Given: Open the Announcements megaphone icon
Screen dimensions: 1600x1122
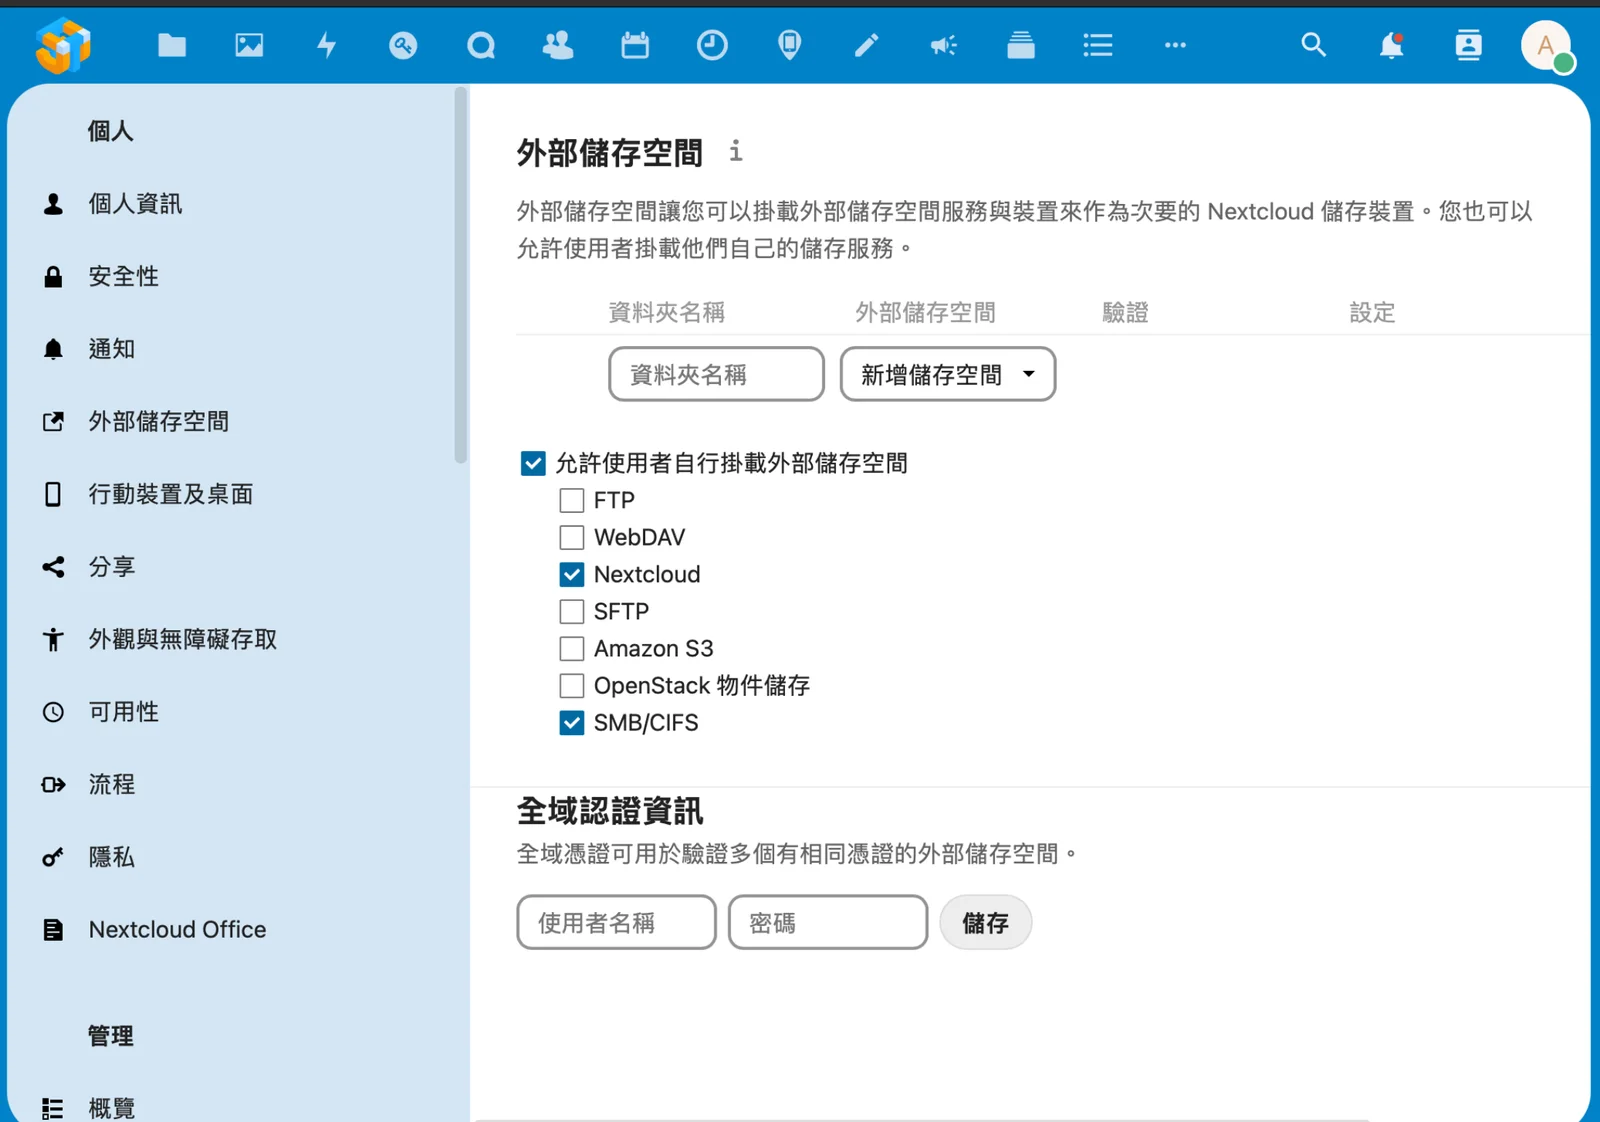Looking at the screenshot, I should click(x=943, y=45).
